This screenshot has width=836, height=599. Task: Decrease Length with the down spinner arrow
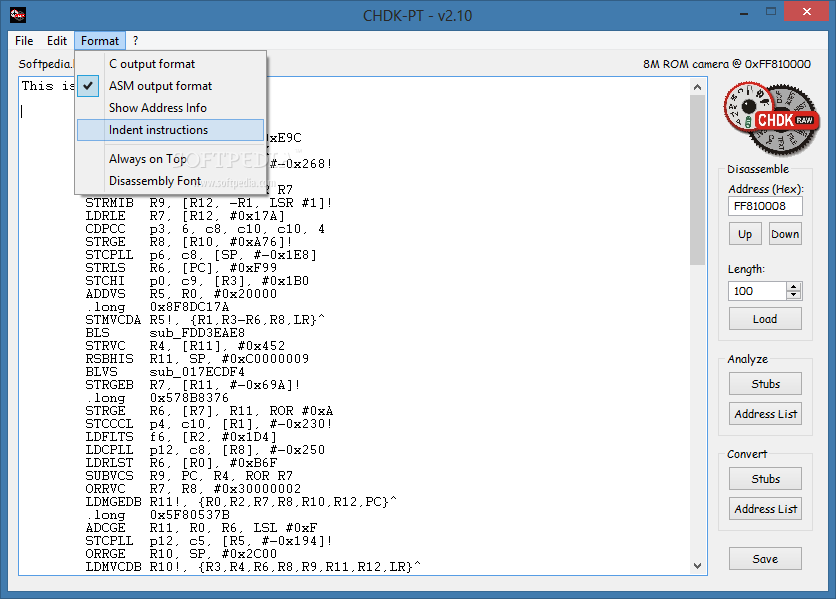(x=794, y=295)
